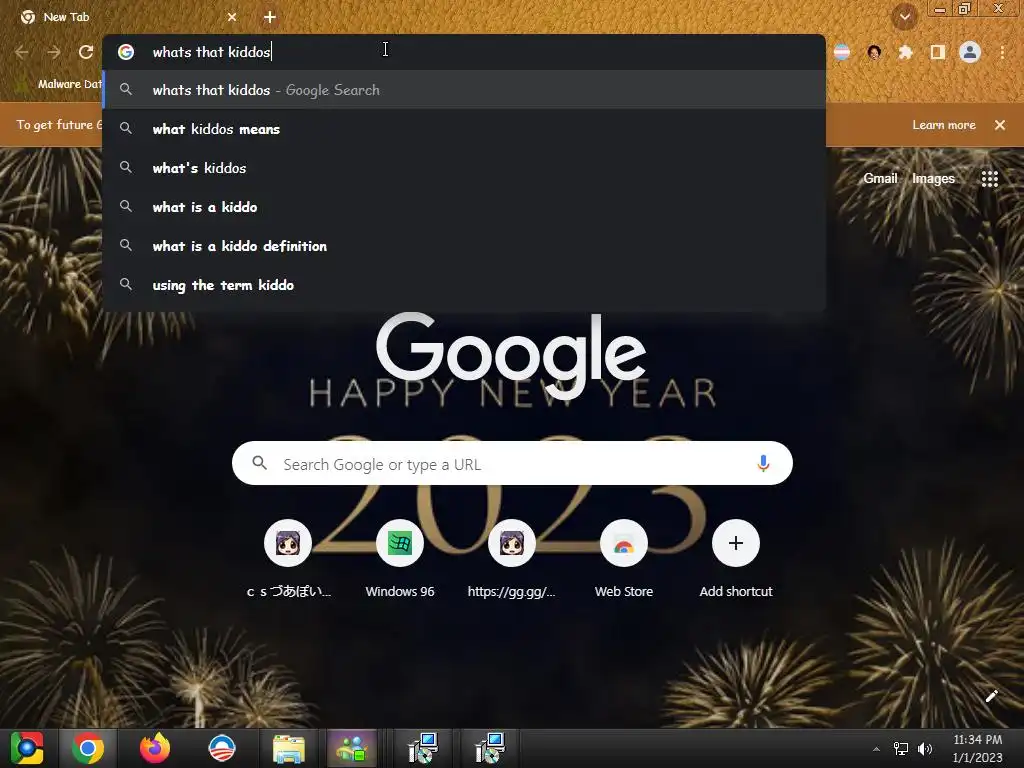1024x768 pixels.
Task: Select suggestion 'using the term kiddo'
Action: point(464,285)
